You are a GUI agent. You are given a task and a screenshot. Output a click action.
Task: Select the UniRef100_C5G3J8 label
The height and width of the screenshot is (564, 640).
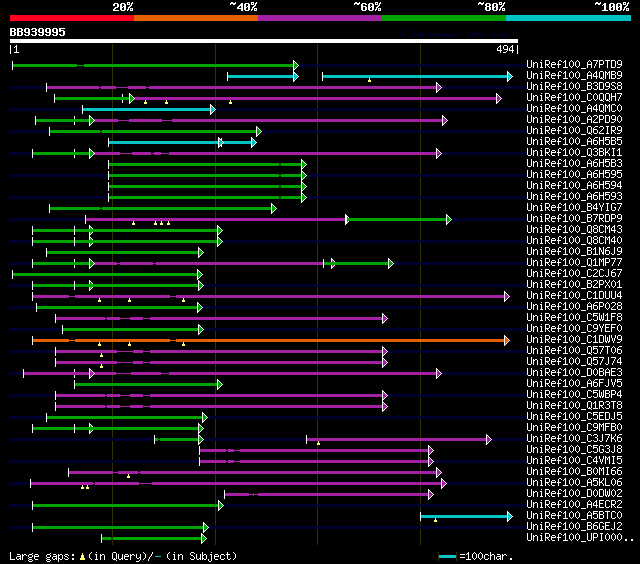(x=574, y=450)
